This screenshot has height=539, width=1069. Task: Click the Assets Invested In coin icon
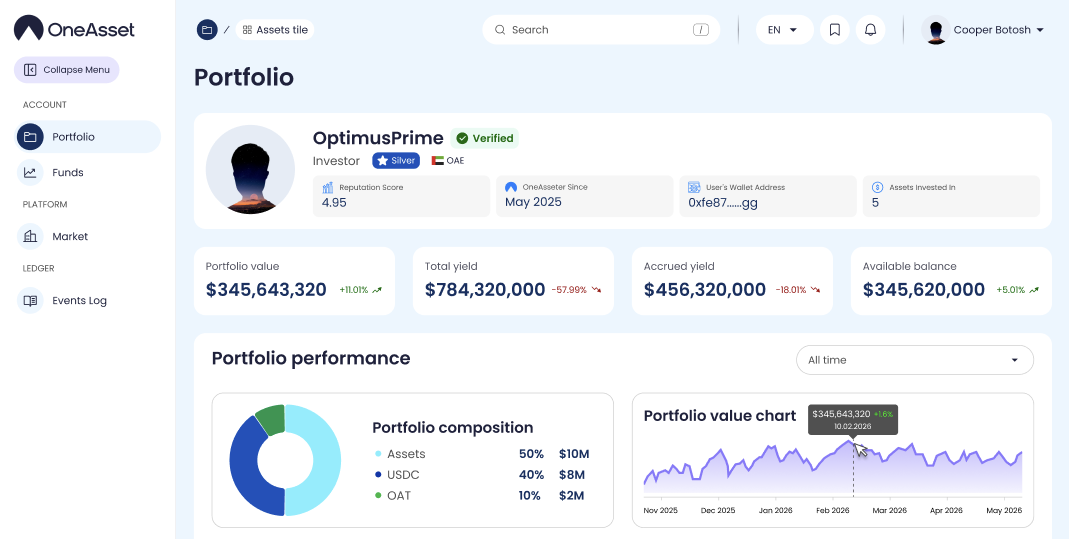point(877,187)
